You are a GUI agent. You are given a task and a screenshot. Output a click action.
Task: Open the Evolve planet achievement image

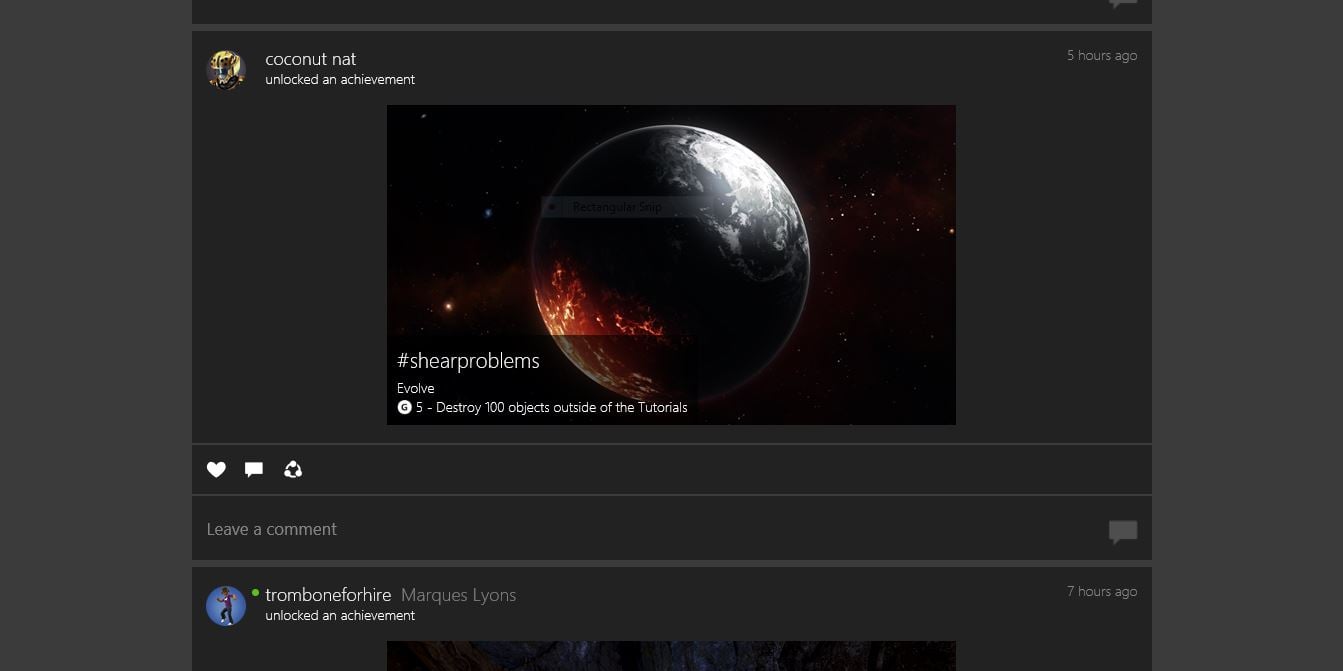pyautogui.click(x=671, y=265)
